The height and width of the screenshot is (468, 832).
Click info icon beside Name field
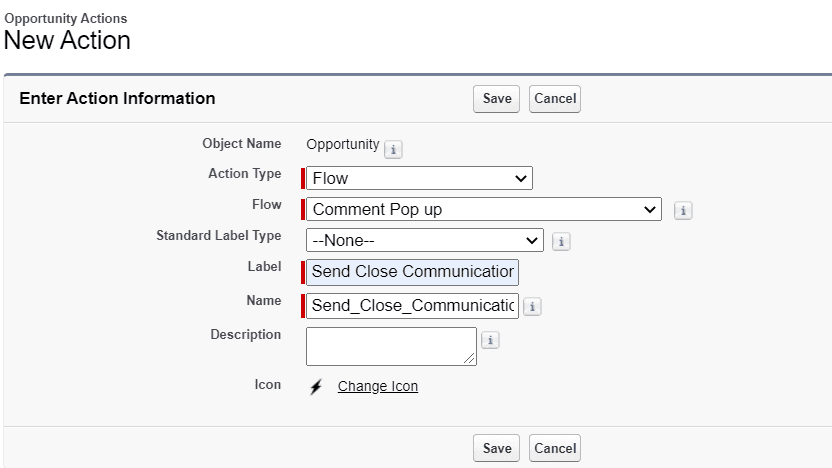[532, 306]
